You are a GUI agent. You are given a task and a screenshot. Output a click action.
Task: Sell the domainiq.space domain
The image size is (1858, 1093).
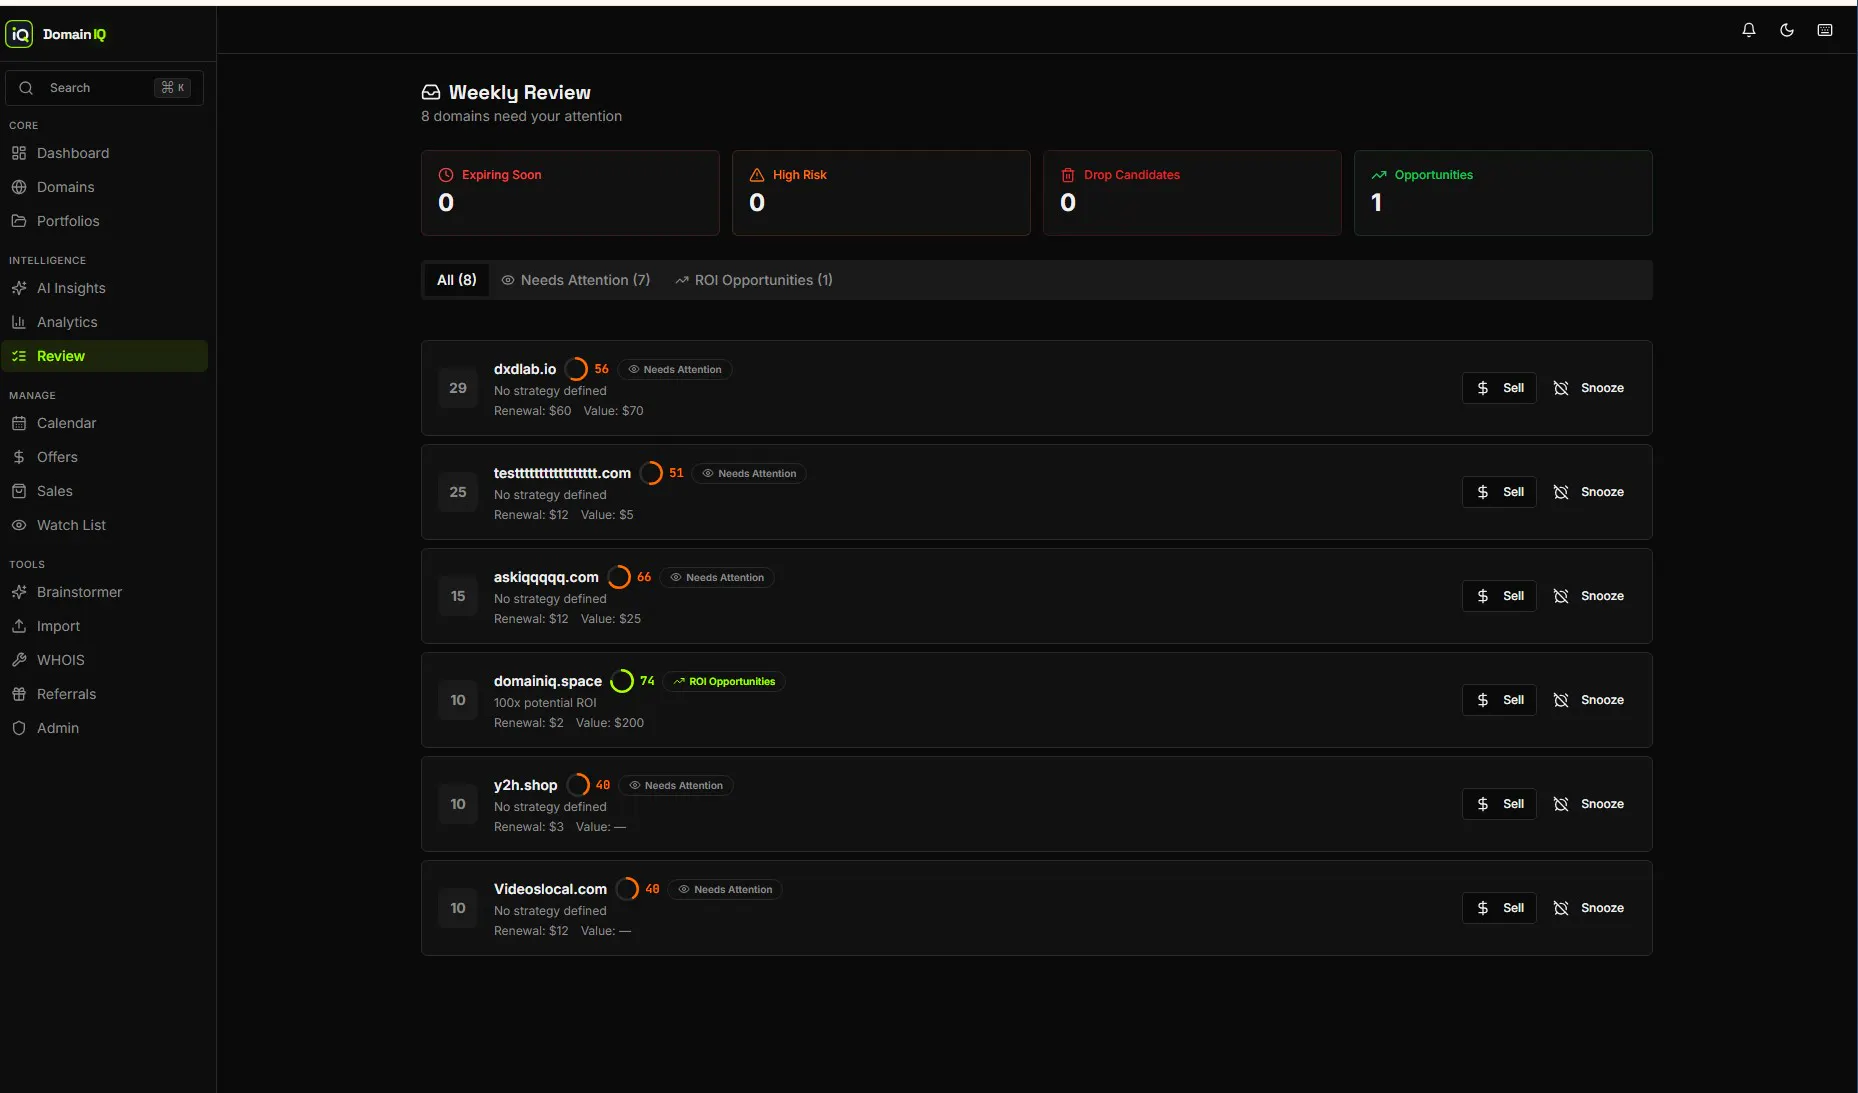1499,700
